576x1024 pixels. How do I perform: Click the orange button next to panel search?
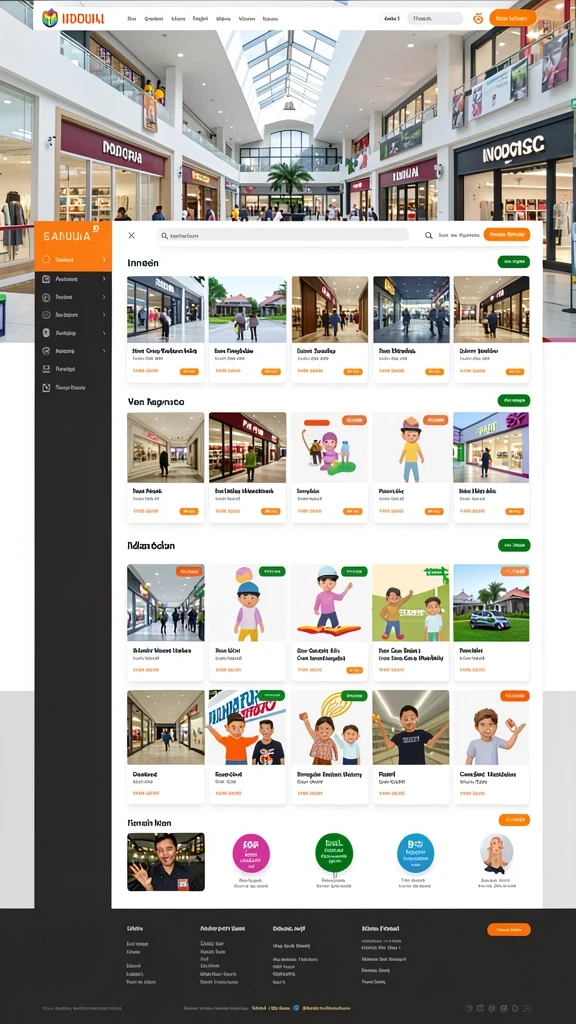(506, 234)
